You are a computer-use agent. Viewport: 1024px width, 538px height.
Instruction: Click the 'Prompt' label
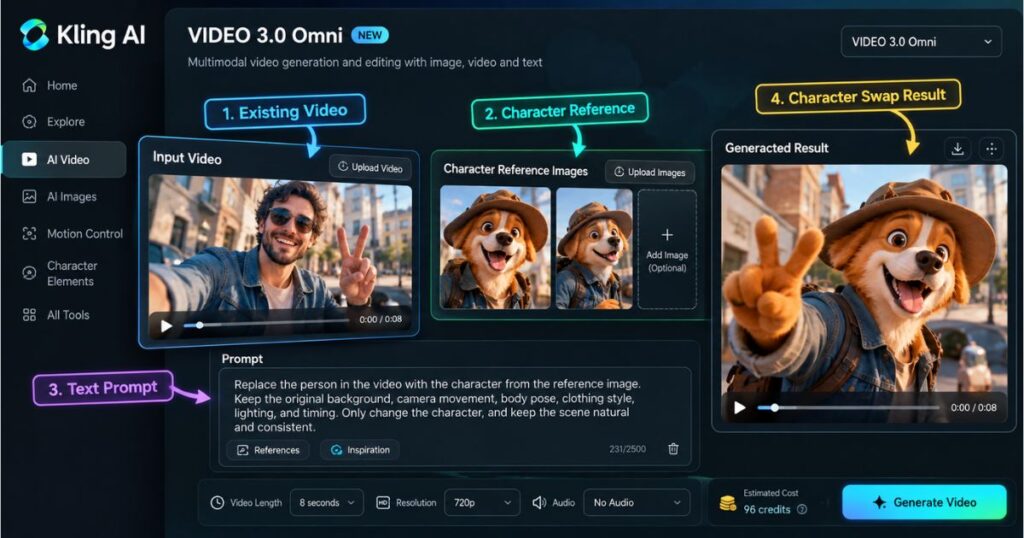242,358
